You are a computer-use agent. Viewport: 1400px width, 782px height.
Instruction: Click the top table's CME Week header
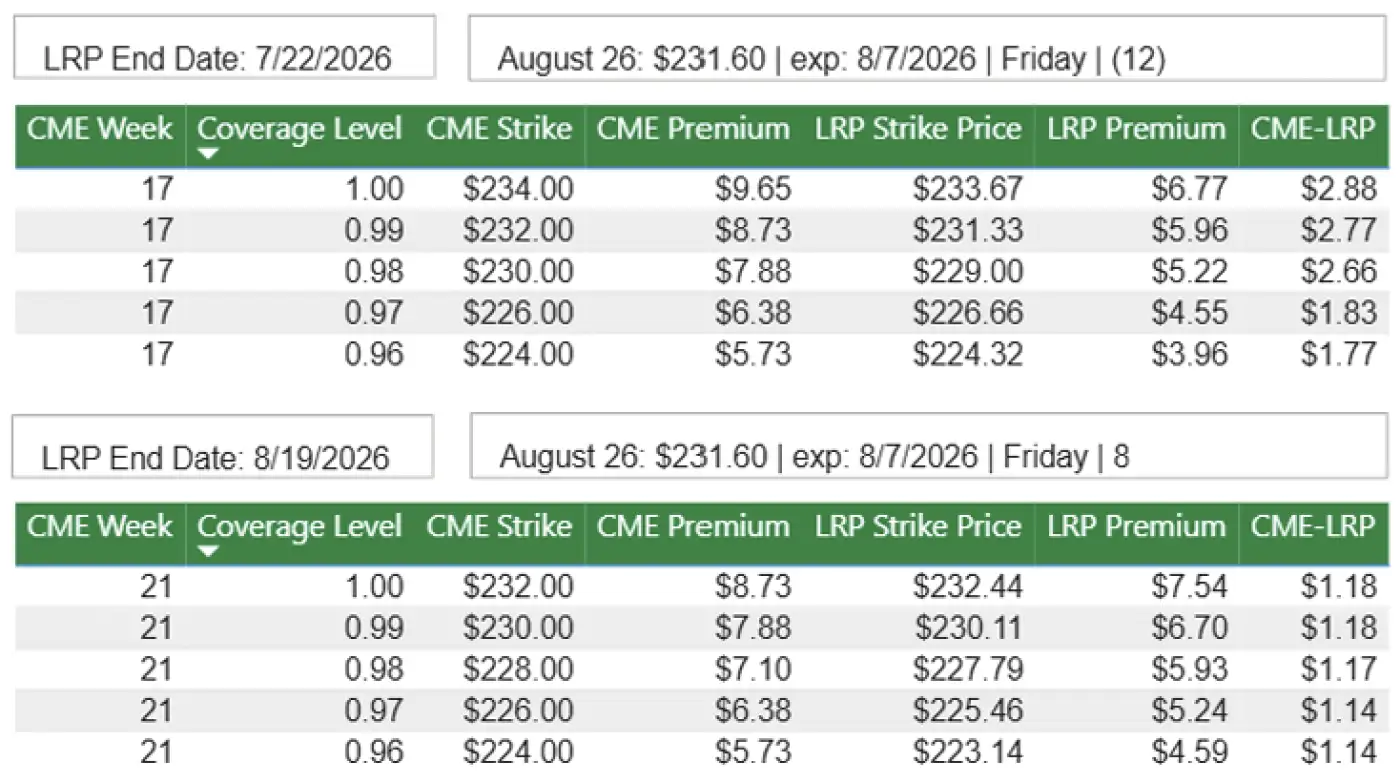click(99, 129)
